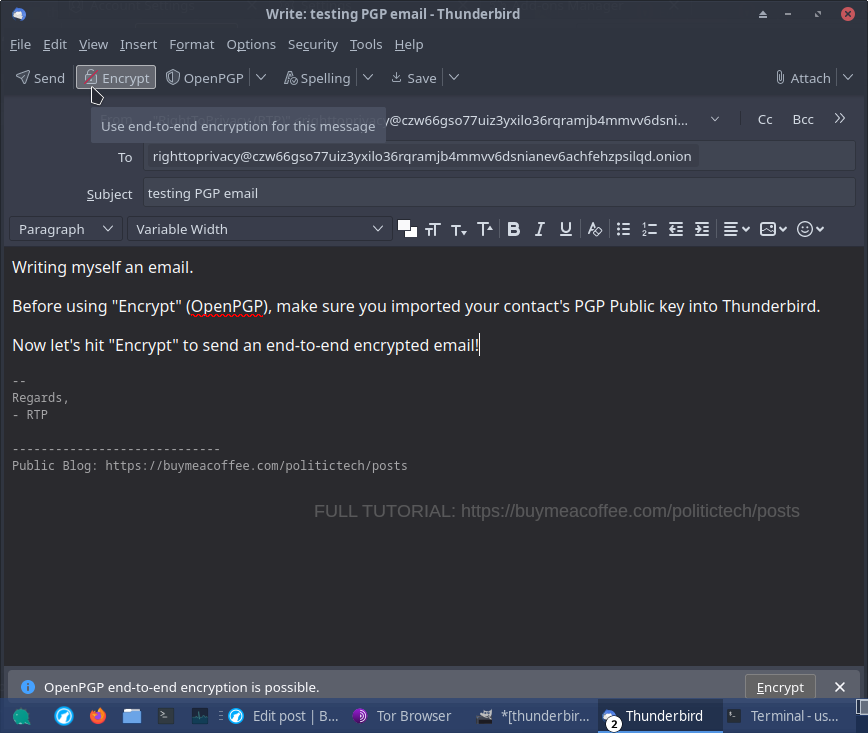Open the Security menu
The height and width of the screenshot is (733, 868).
coord(313,44)
